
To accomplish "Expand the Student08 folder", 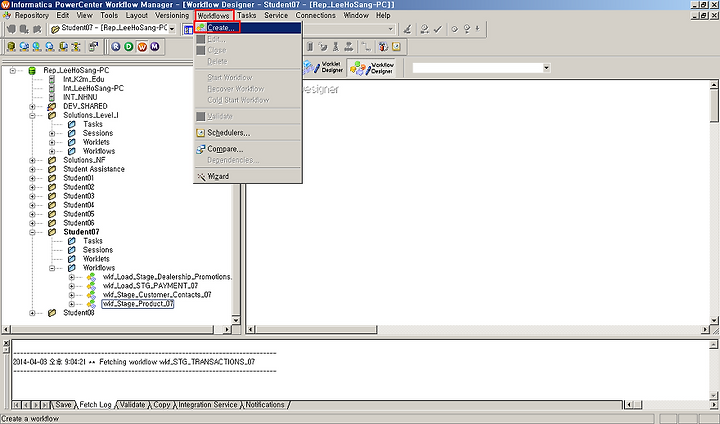I will pos(32,313).
